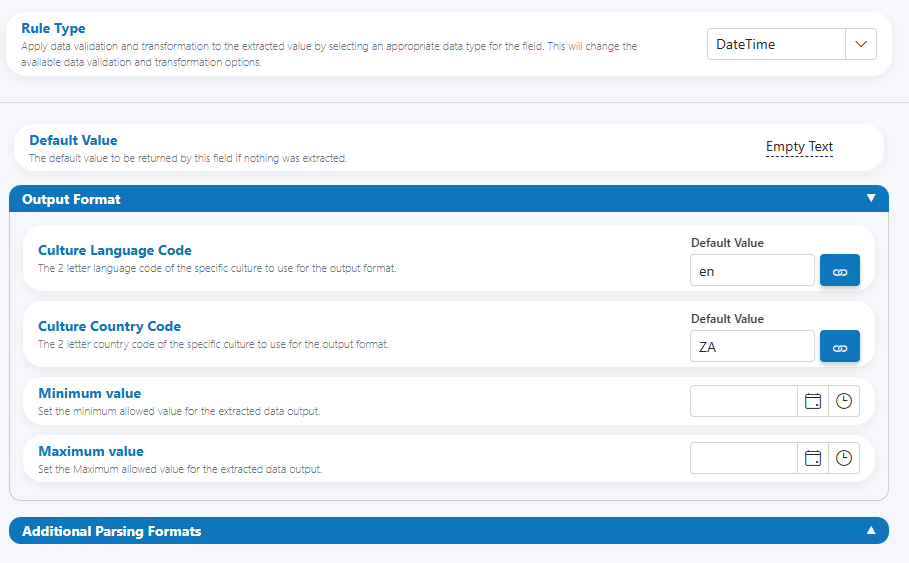Viewport: 909px width, 563px height.
Task: Click the Culture Language Code input field
Action: (x=752, y=271)
